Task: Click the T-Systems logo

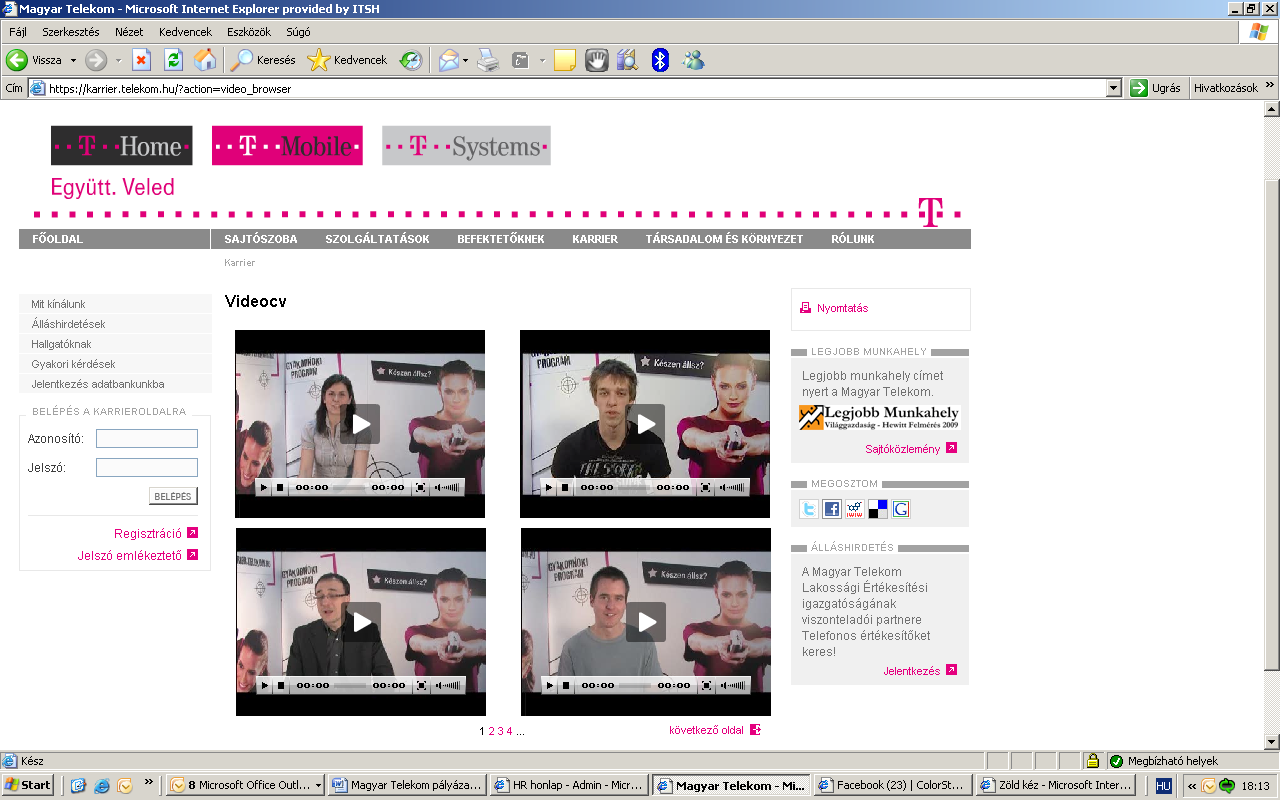Action: tap(466, 146)
